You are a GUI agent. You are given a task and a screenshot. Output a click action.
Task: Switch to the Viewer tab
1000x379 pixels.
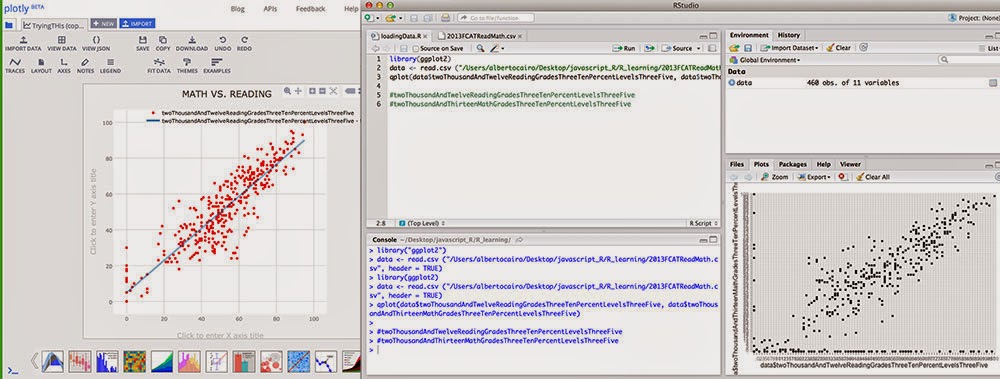(x=849, y=165)
